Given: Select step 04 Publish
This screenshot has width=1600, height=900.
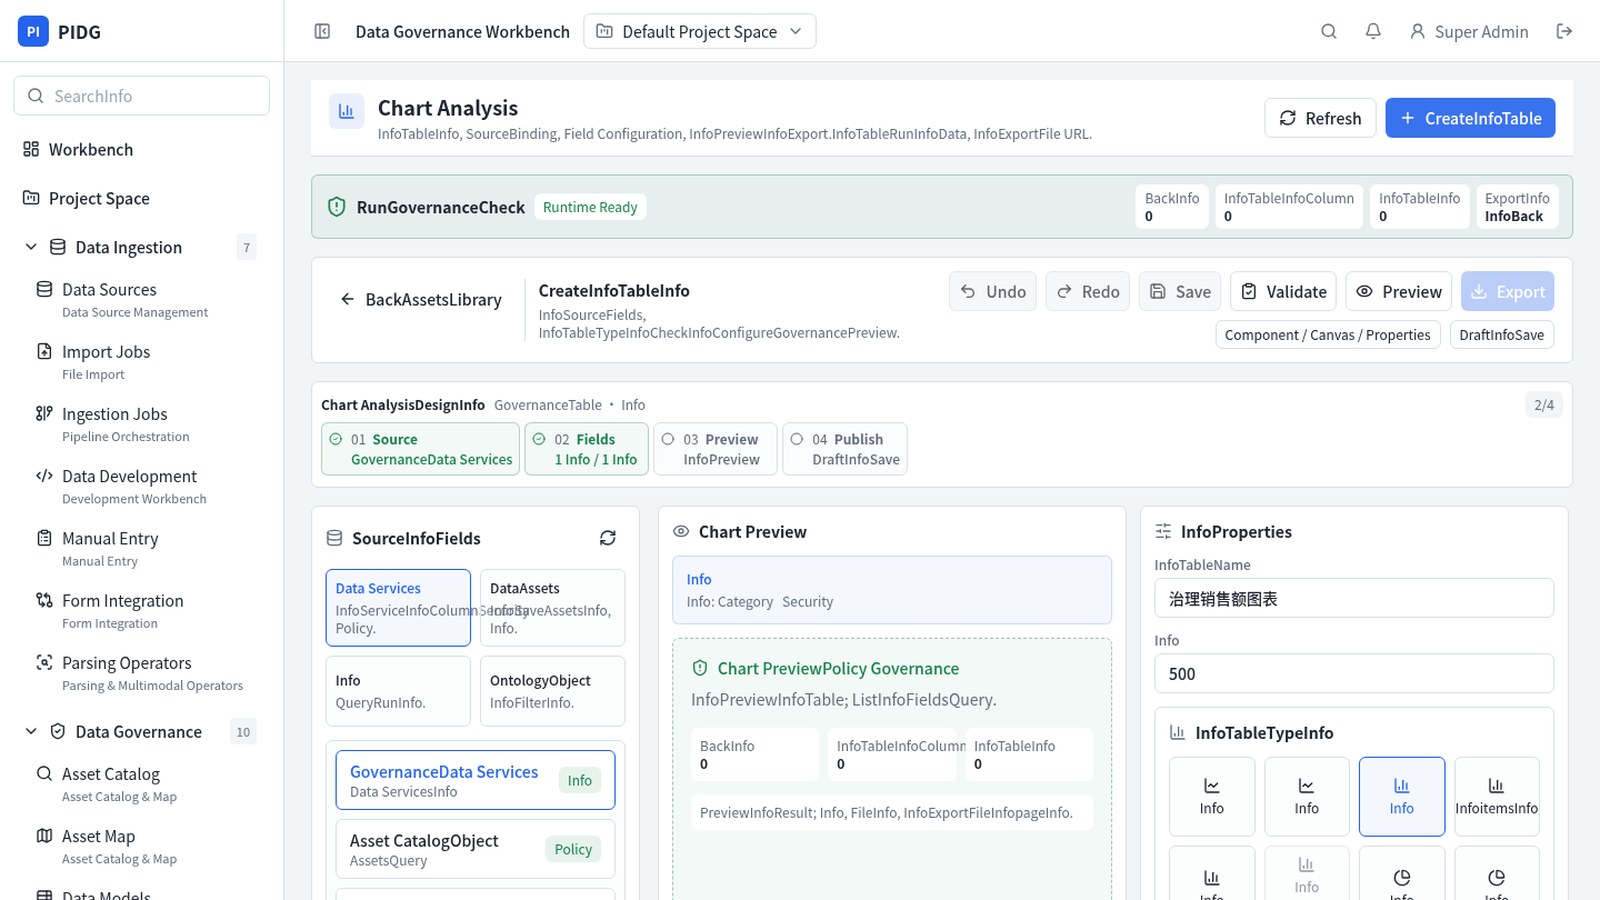Looking at the screenshot, I should [844, 449].
